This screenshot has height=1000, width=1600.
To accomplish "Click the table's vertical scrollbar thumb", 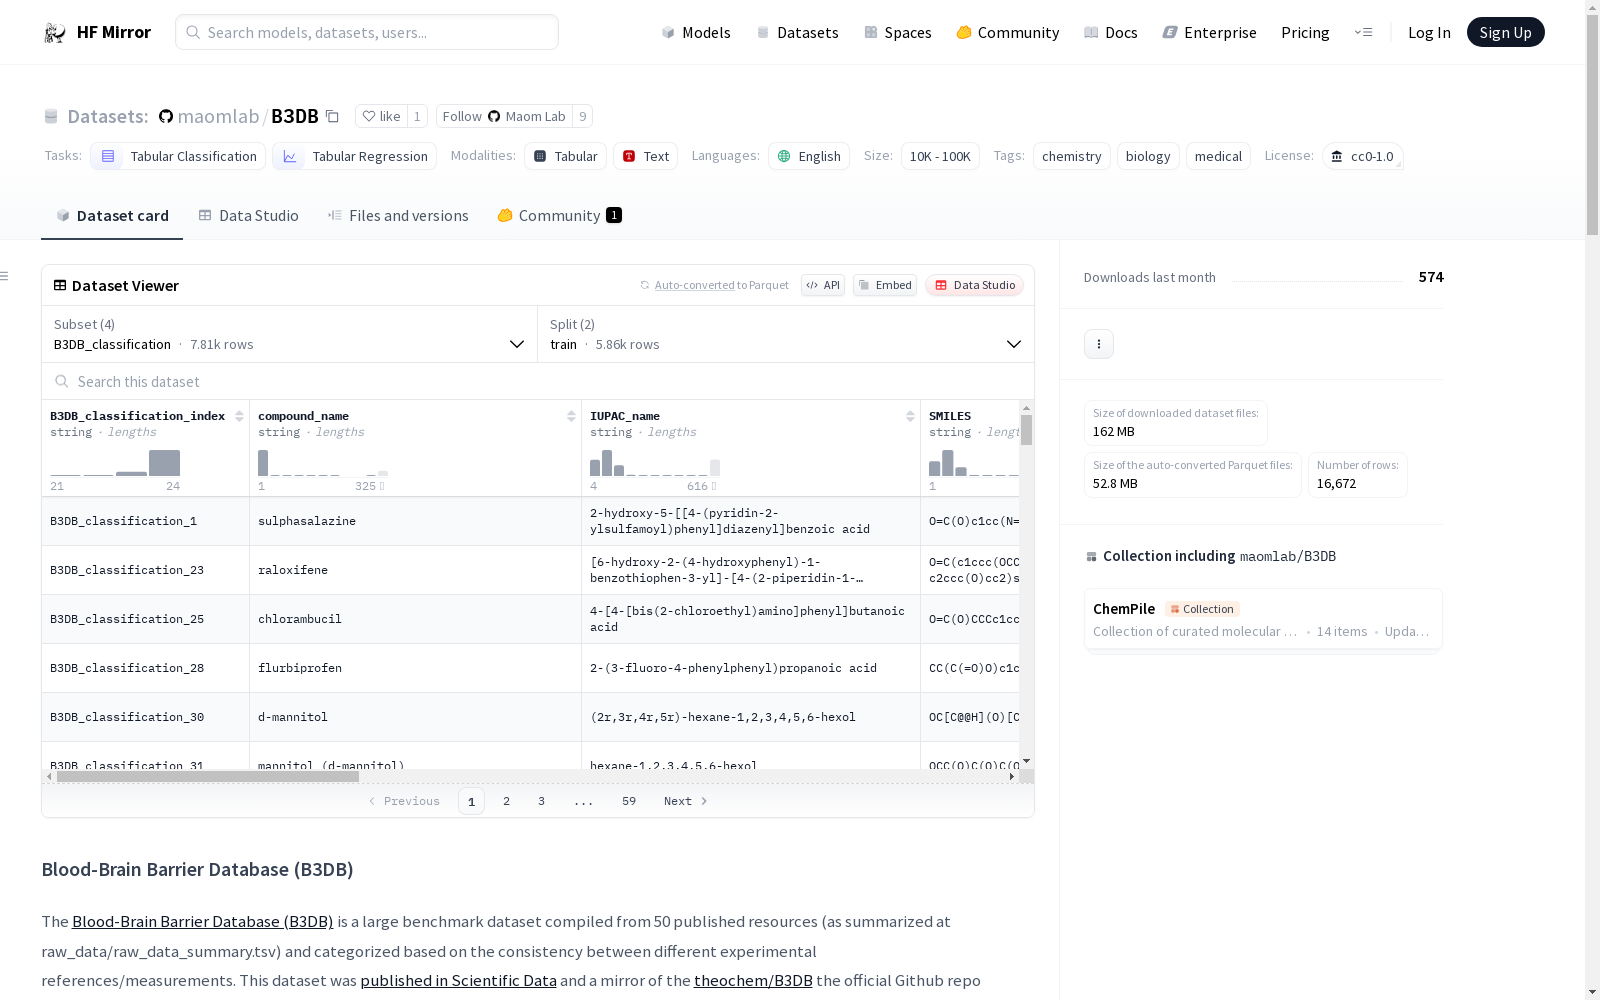I will pyautogui.click(x=1026, y=430).
